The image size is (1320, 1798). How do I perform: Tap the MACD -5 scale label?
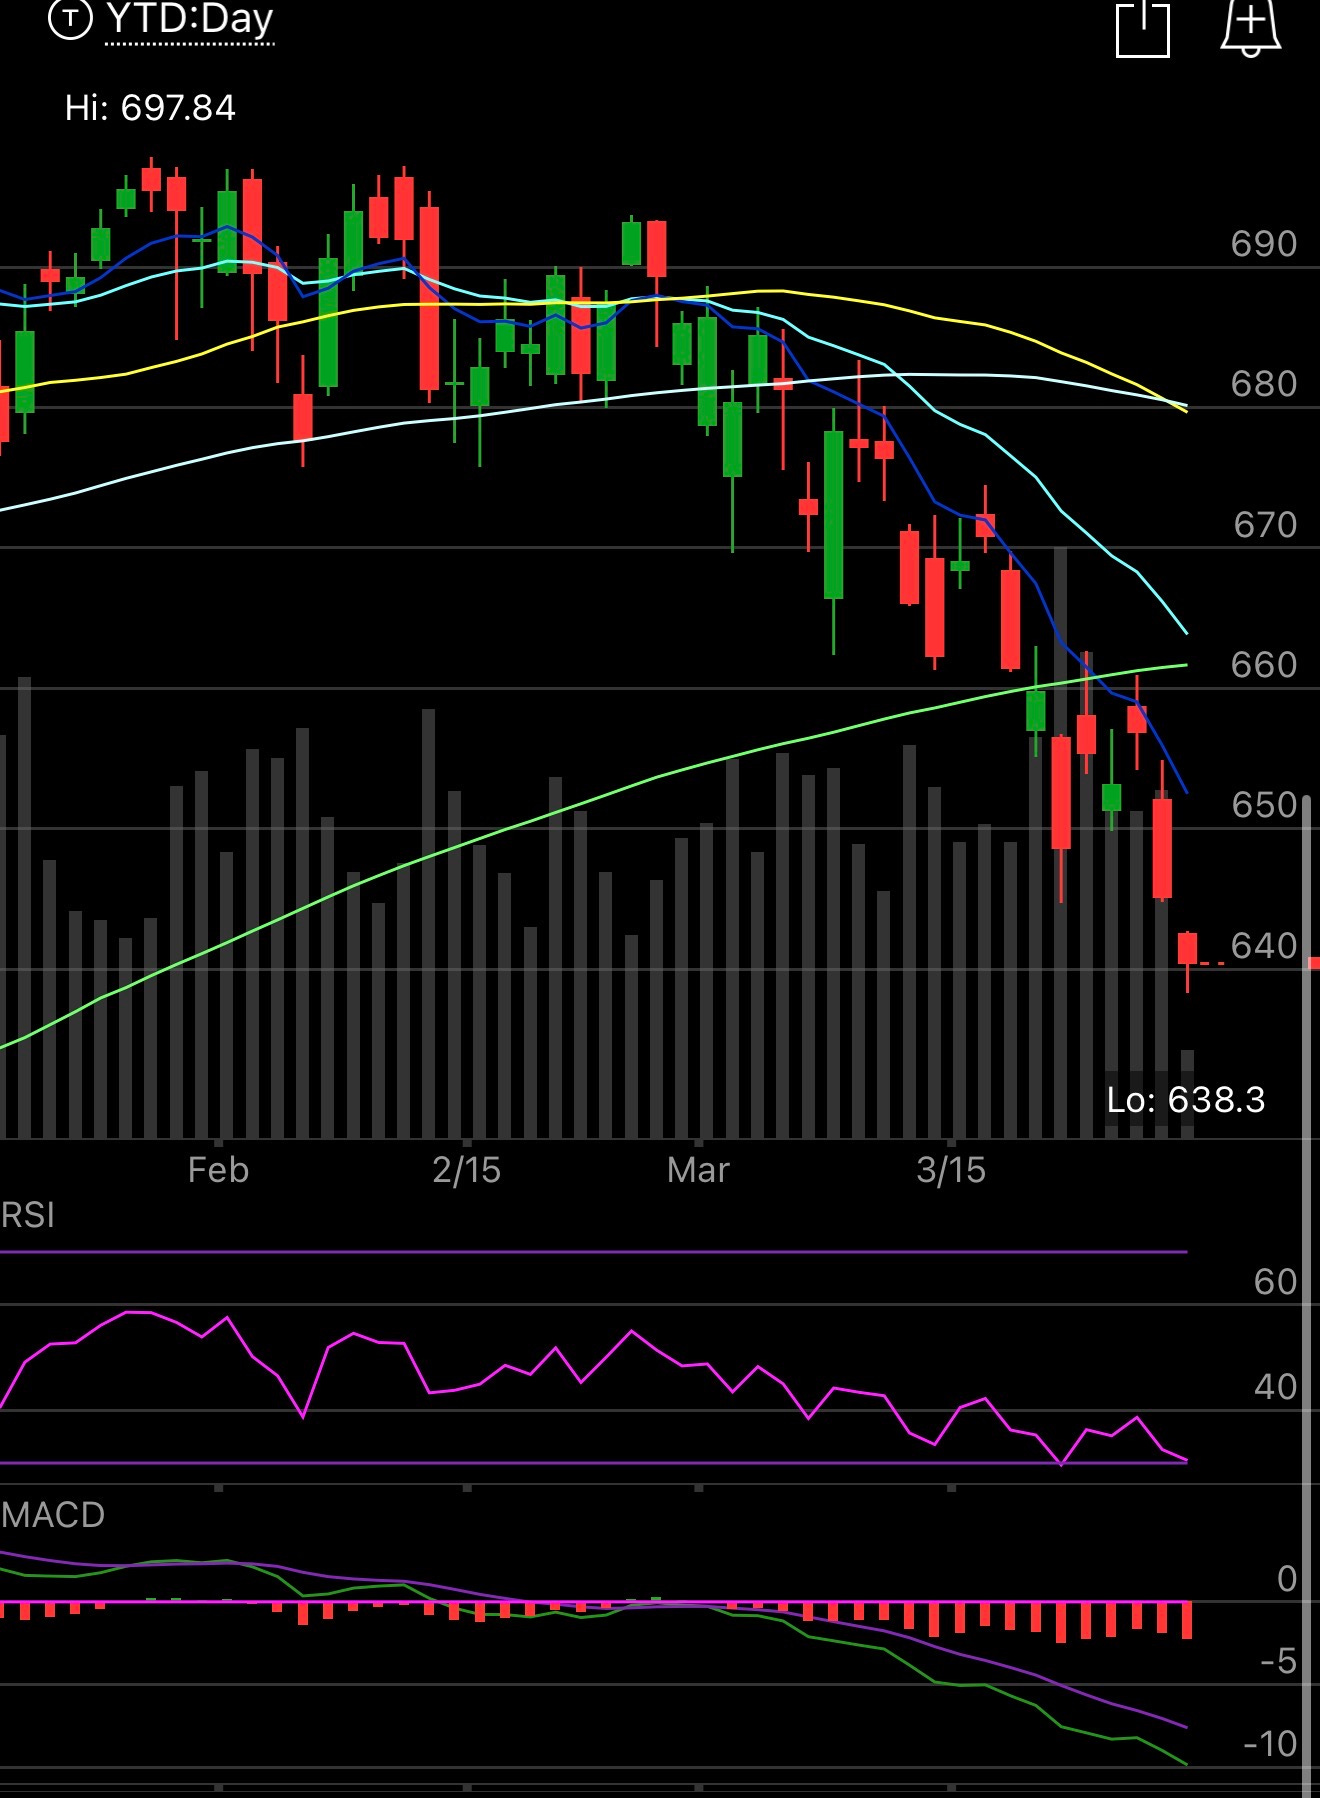[1279, 1662]
